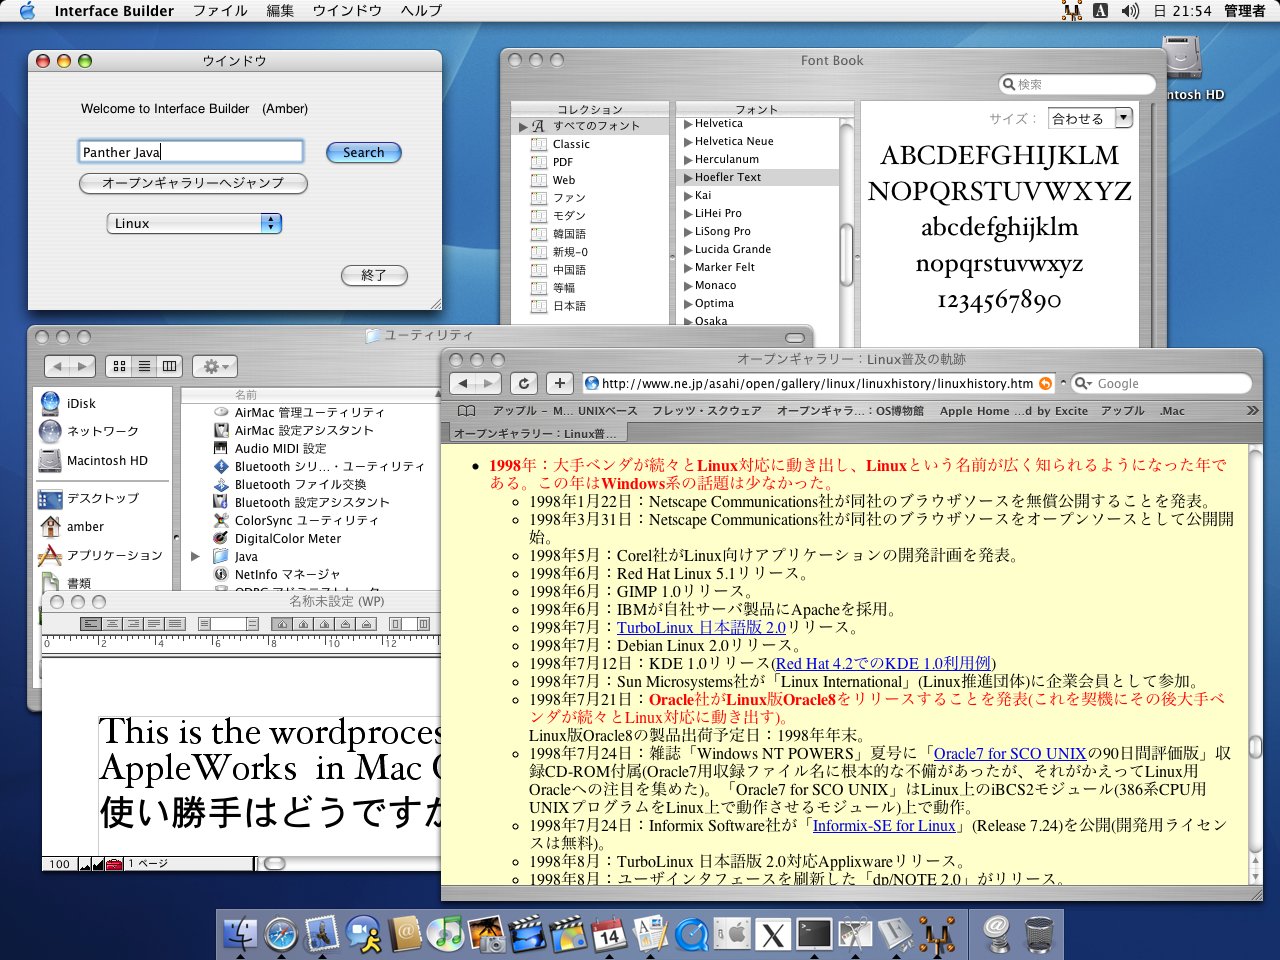Launch Safari from the Dock
Viewport: 1280px width, 960px height.
point(281,934)
